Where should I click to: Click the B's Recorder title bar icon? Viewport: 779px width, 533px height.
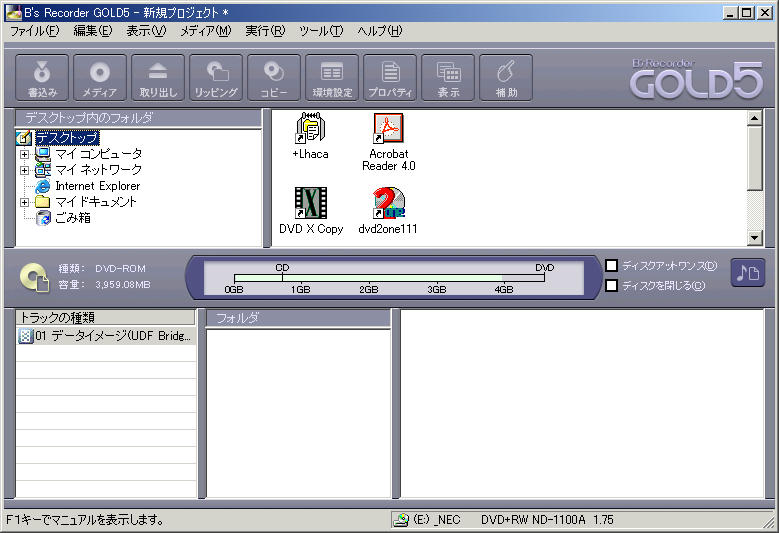(13, 12)
